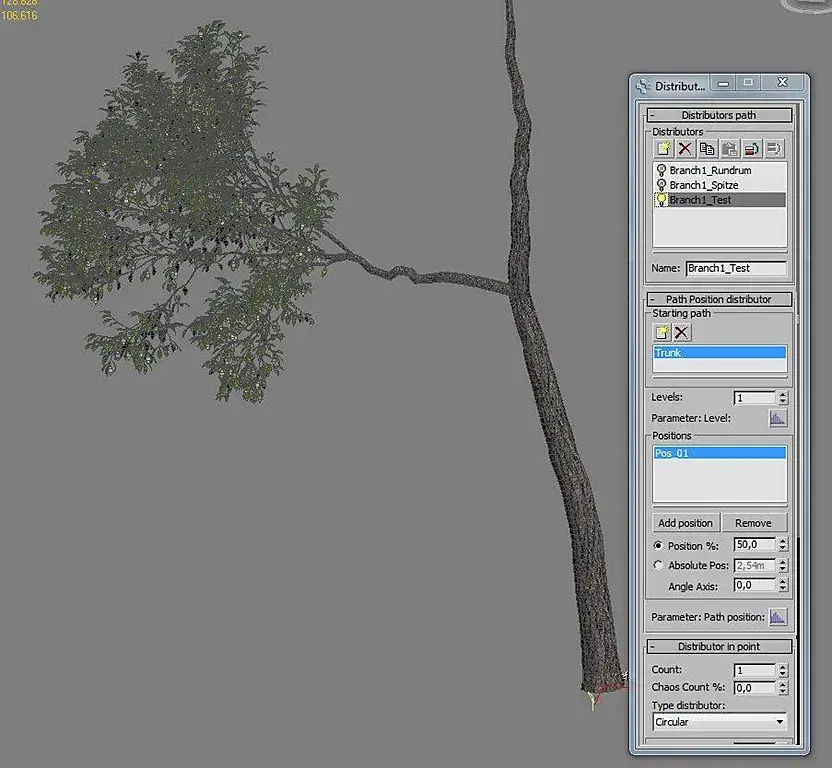Select Branch1_Rundrum in the distributors list
The height and width of the screenshot is (768, 832).
coord(720,170)
